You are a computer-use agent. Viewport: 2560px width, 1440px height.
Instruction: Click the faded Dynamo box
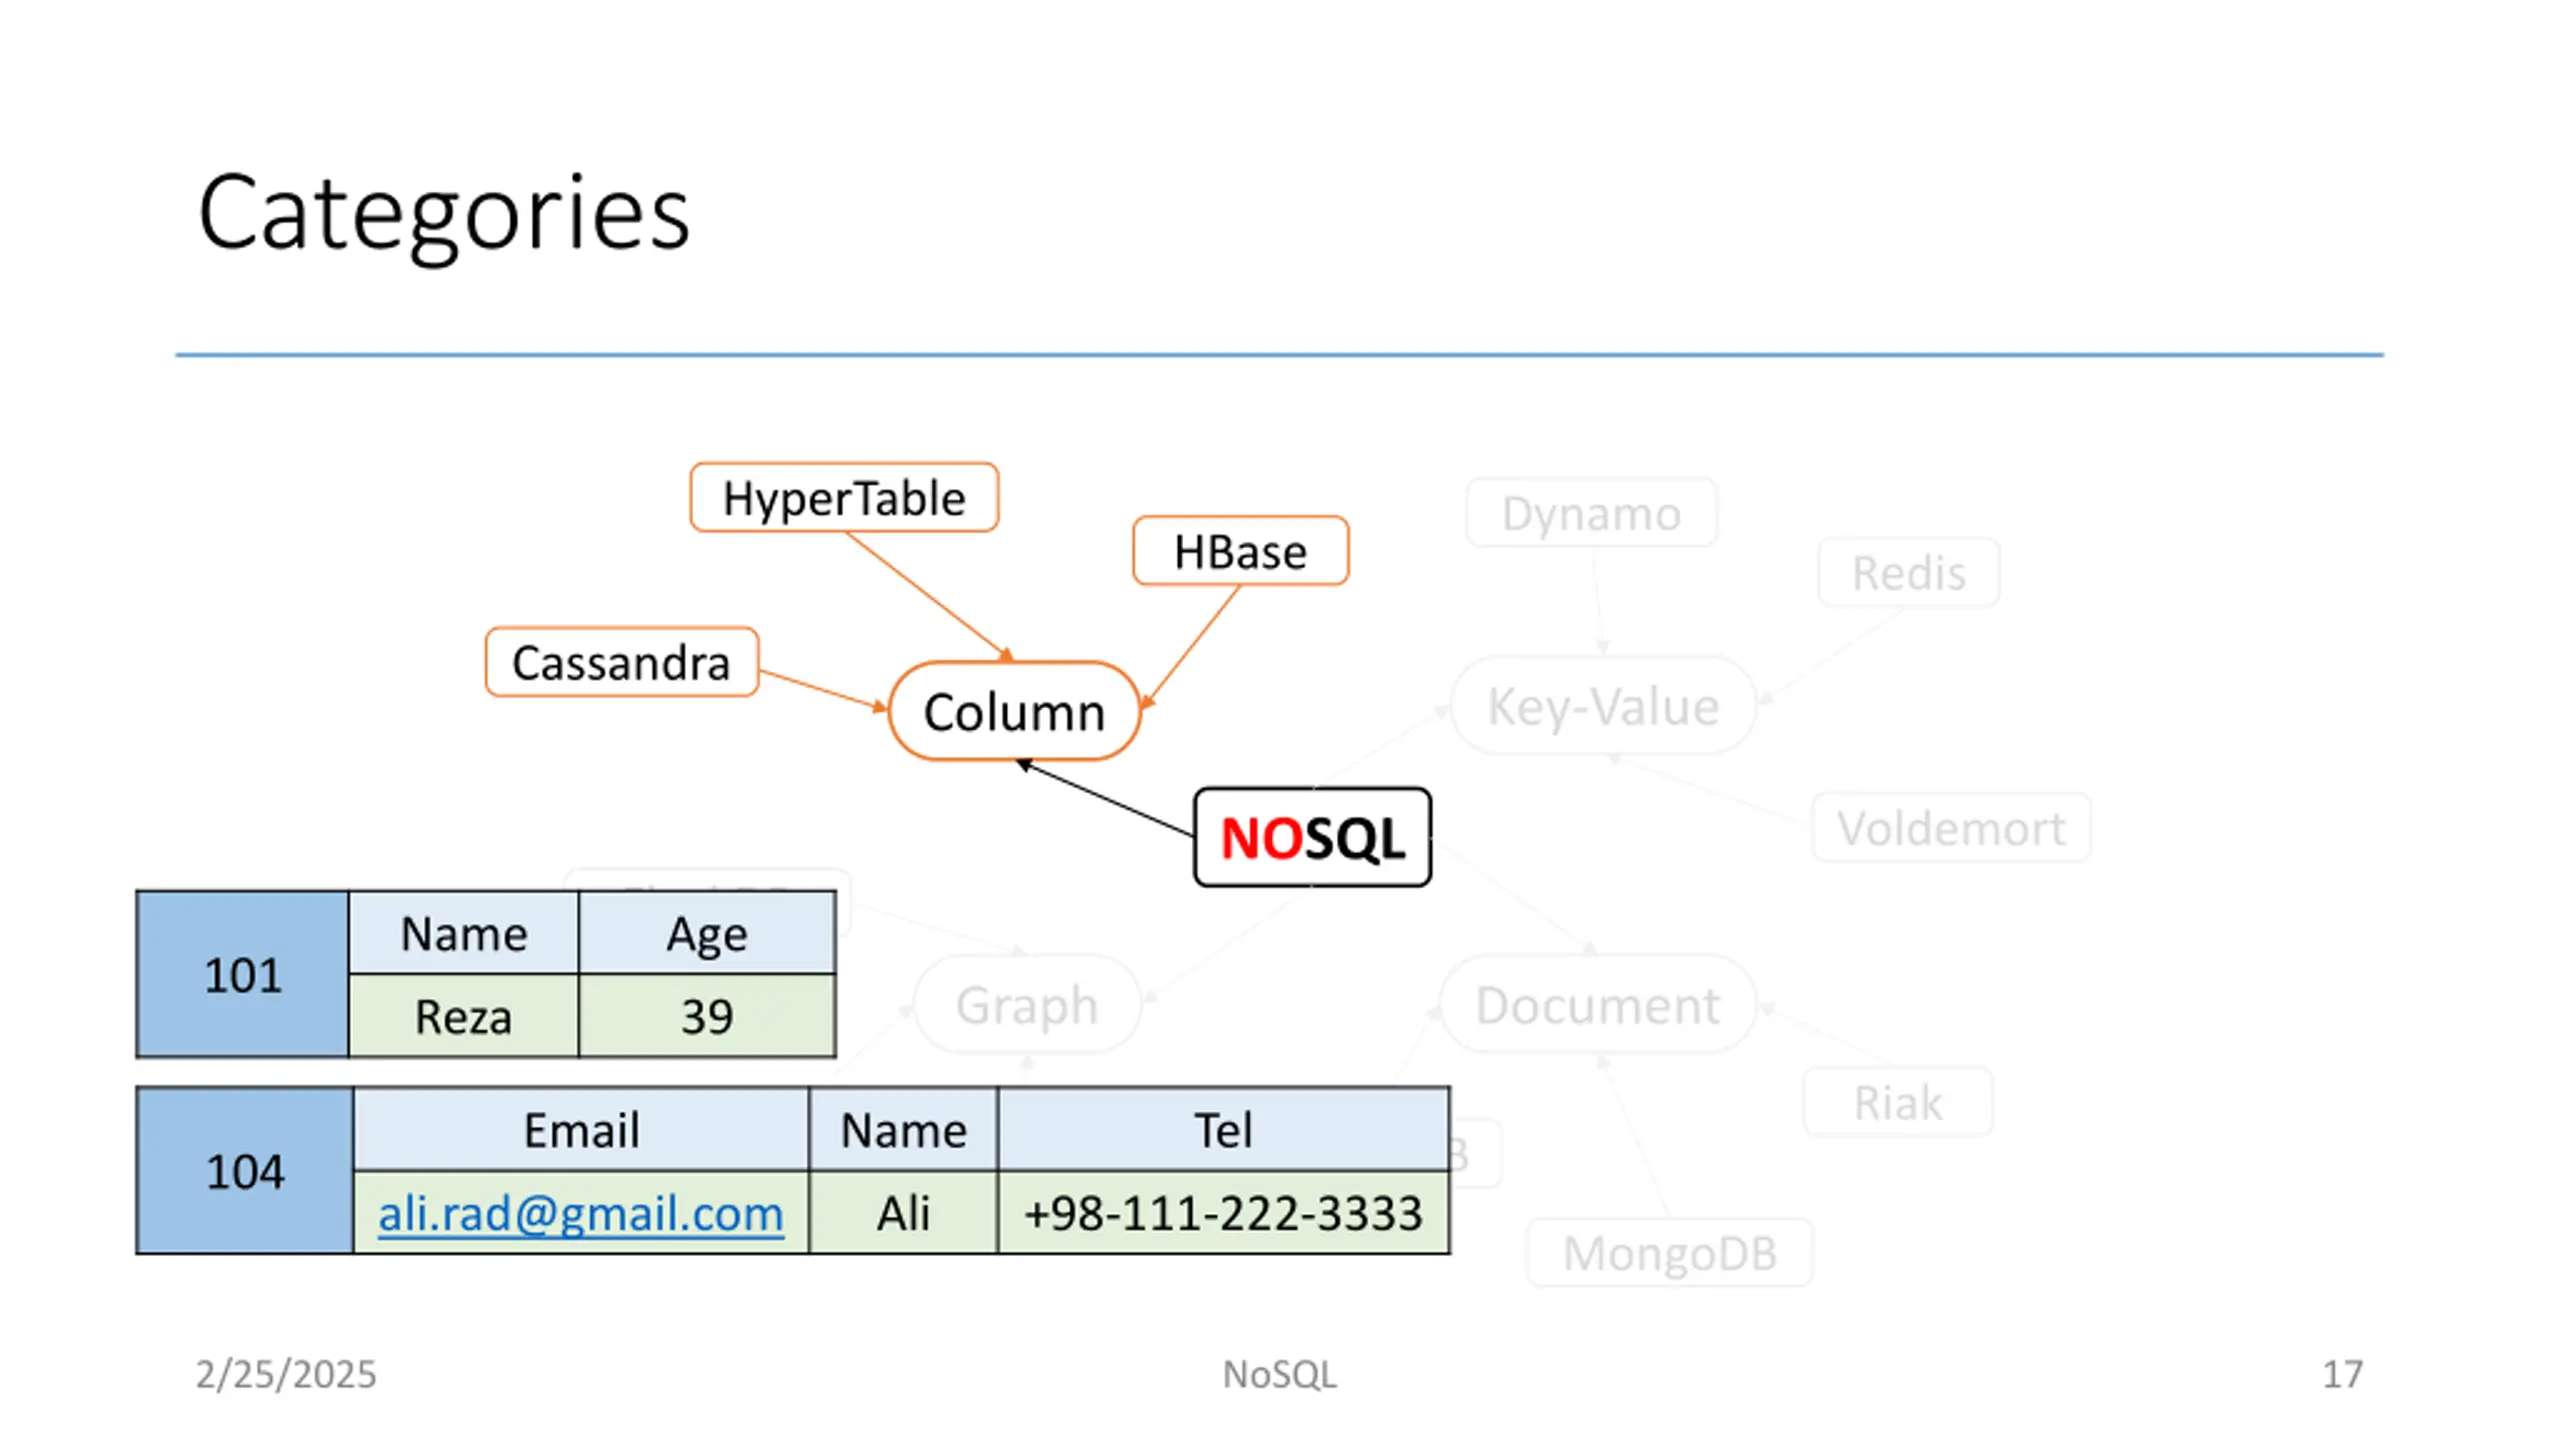click(x=1591, y=513)
